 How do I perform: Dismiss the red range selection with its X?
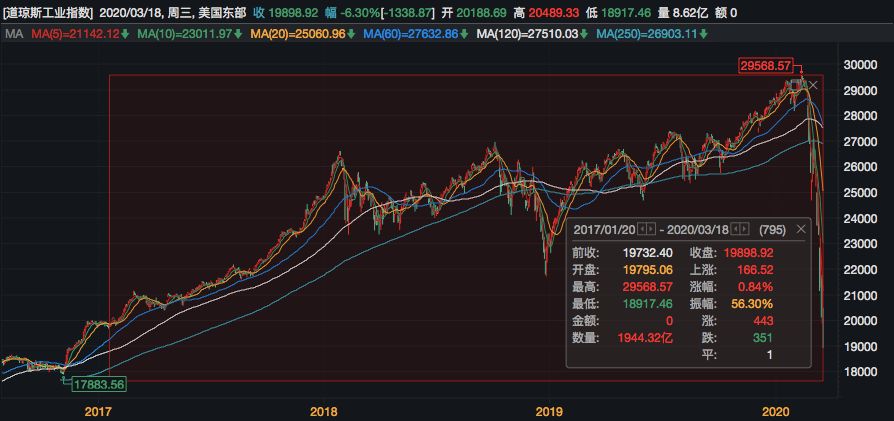[x=813, y=86]
